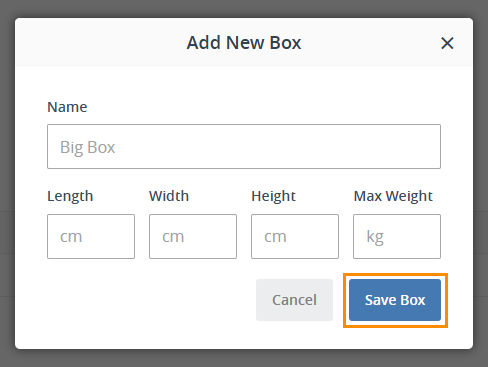Click the Save Box button

(x=395, y=300)
